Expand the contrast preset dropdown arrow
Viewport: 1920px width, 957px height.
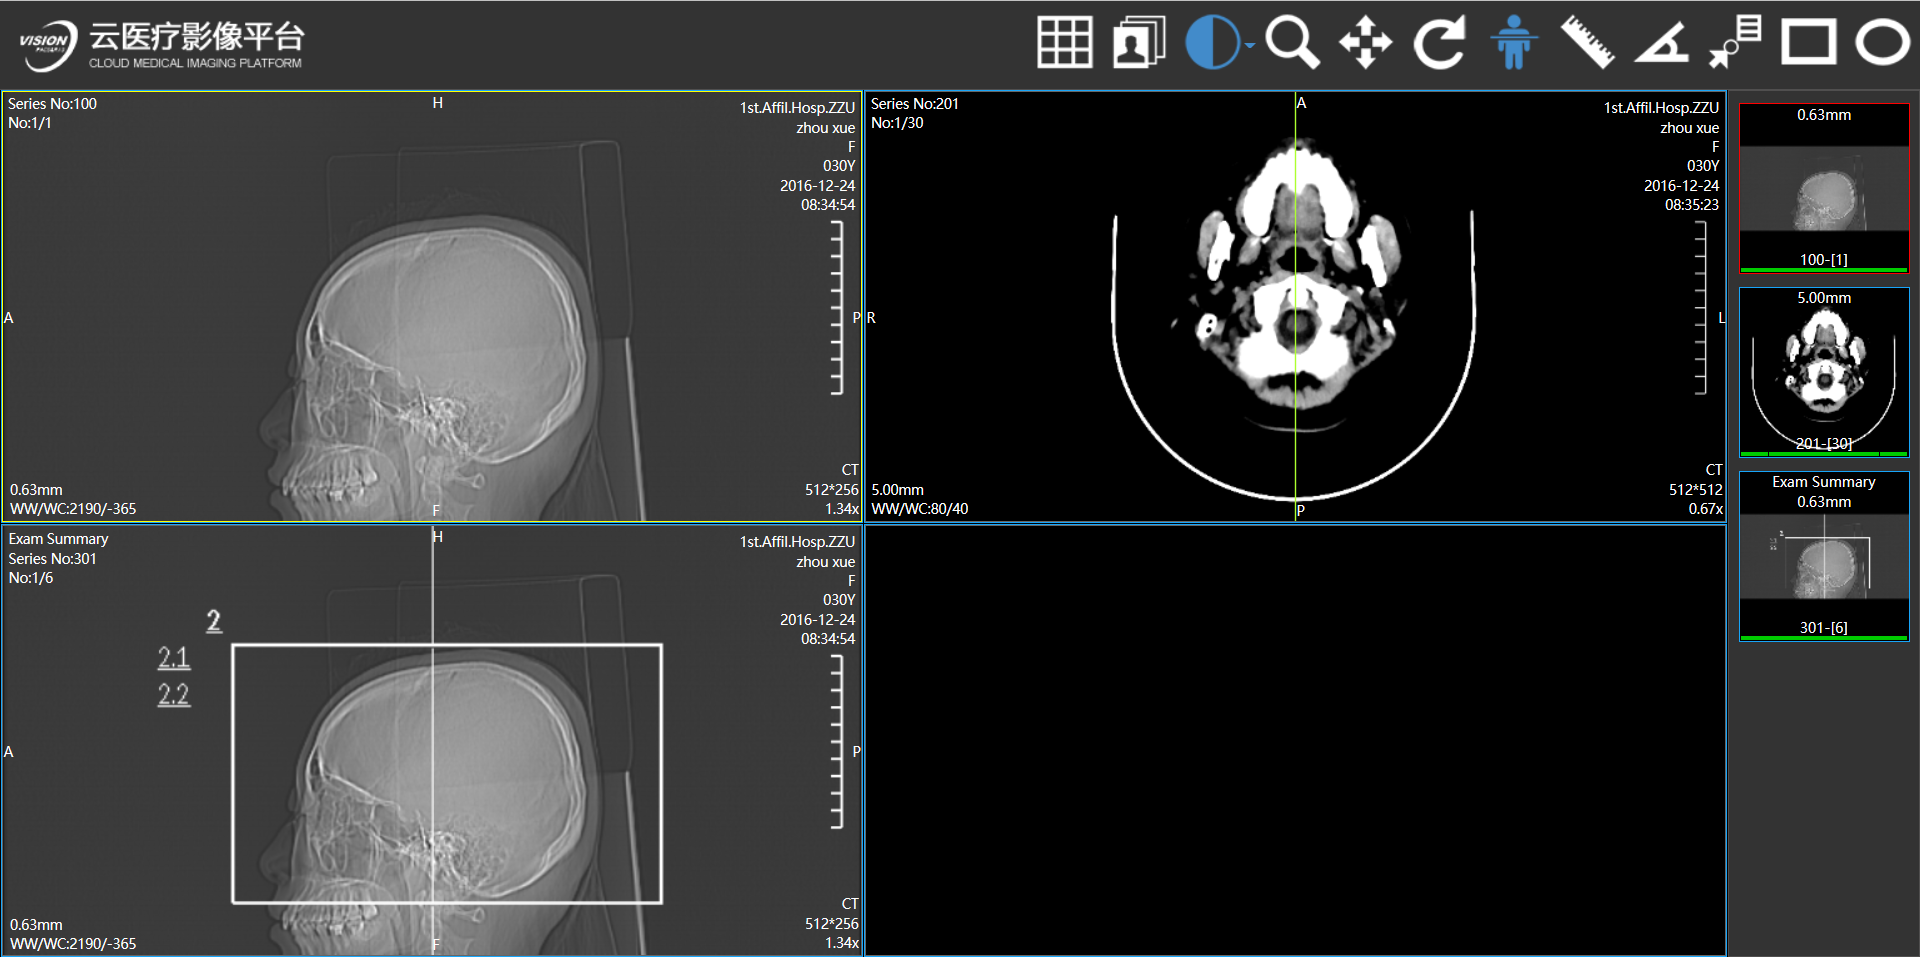coord(1249,45)
